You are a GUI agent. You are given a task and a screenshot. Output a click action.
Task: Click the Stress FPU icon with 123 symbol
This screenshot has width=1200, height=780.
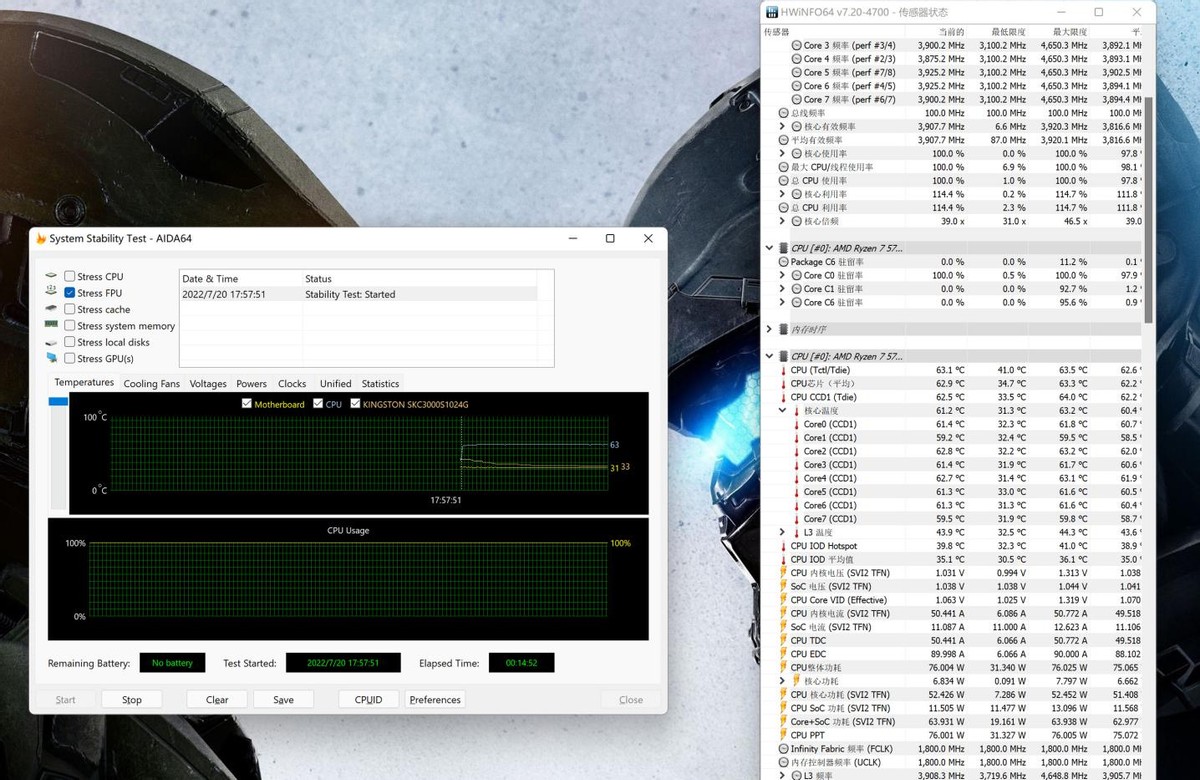tap(50, 292)
